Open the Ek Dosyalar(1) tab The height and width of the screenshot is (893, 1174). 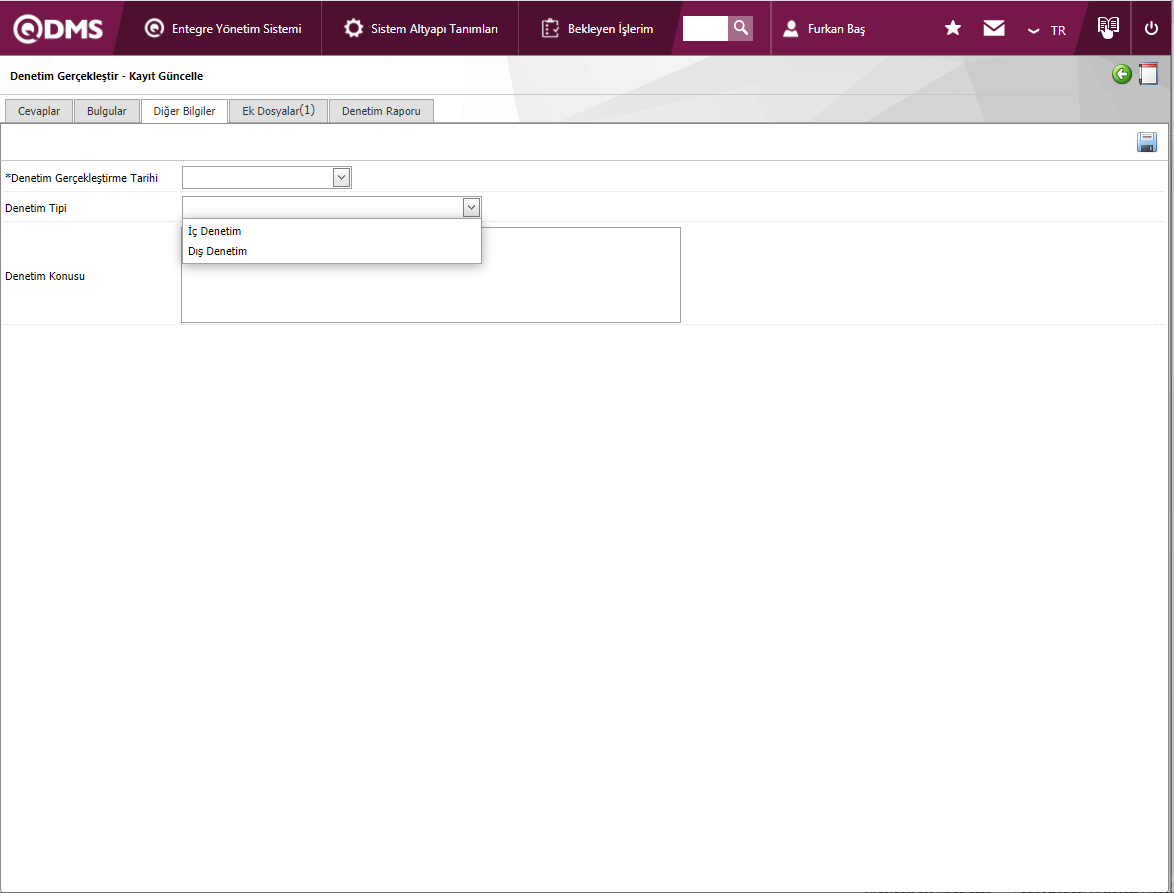coord(278,111)
